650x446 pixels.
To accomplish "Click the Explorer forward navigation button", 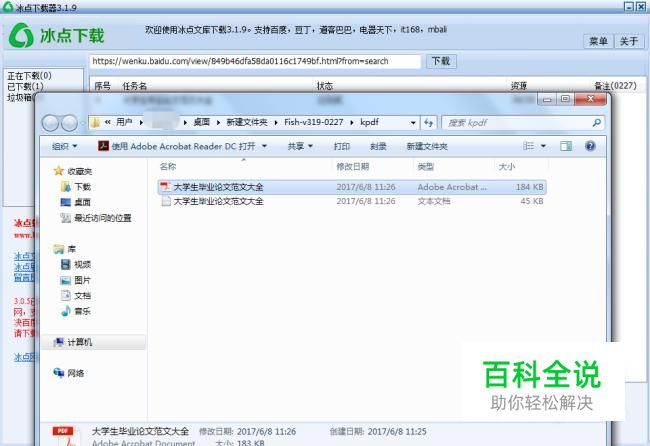I will tap(69, 123).
